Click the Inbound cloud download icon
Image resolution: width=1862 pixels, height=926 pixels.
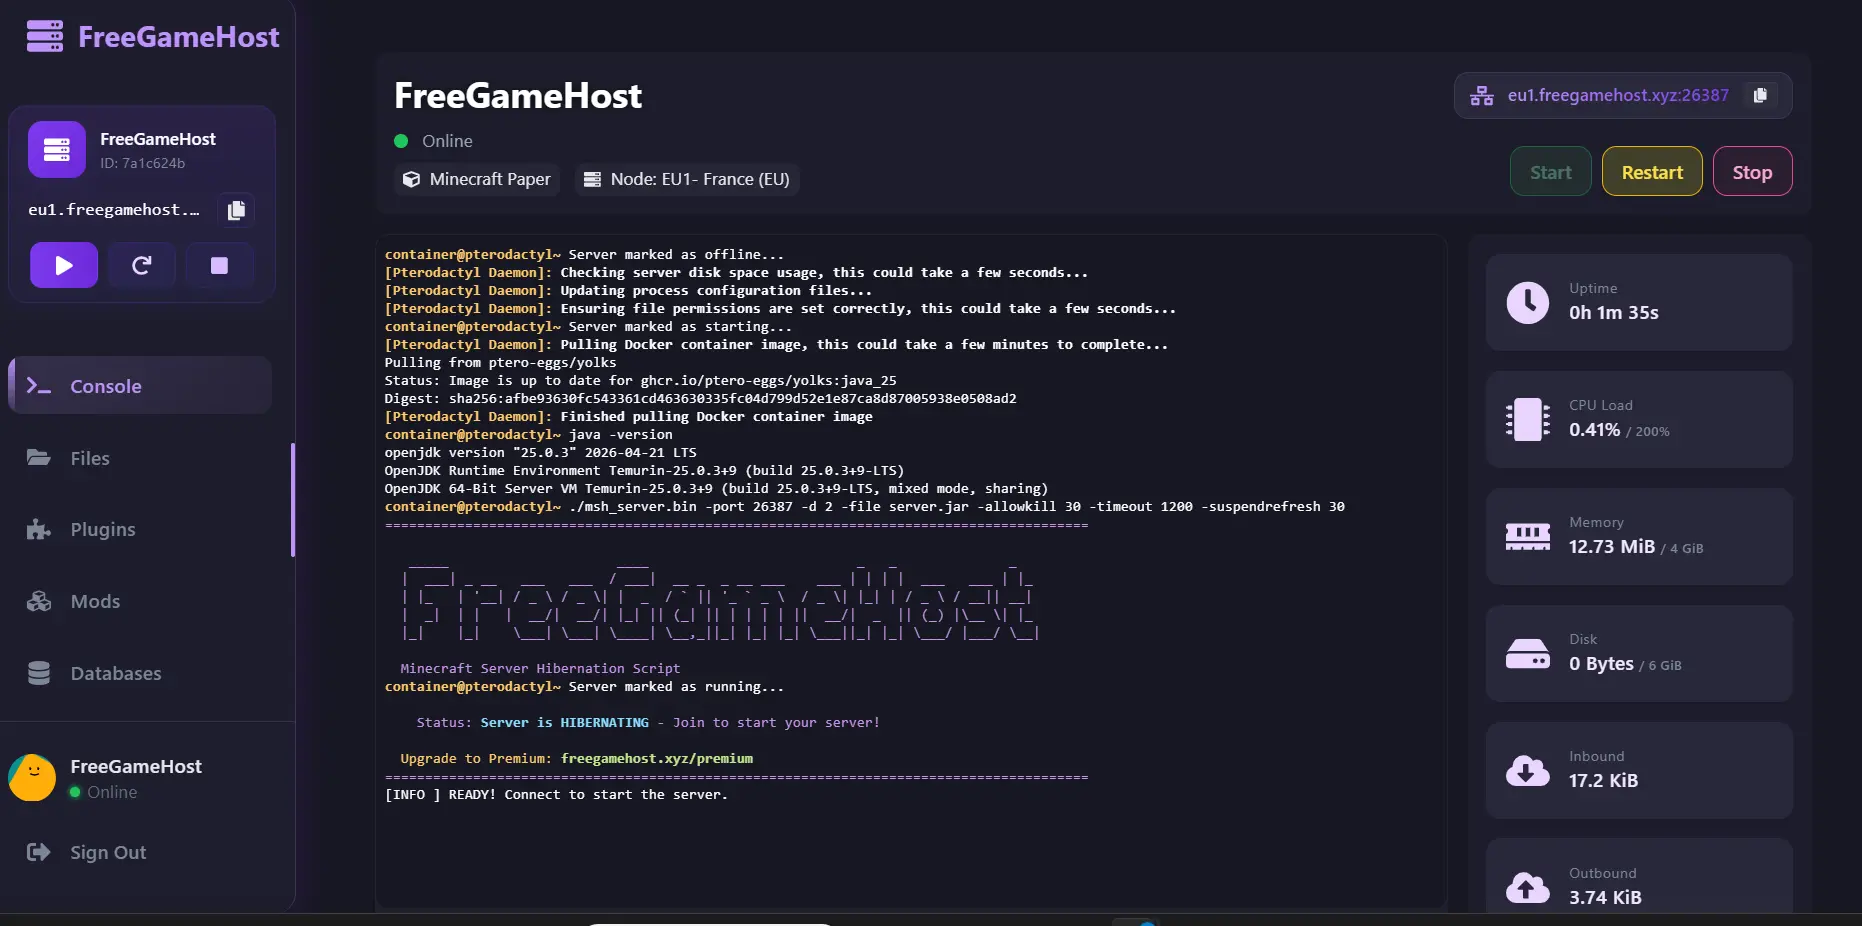(1528, 771)
